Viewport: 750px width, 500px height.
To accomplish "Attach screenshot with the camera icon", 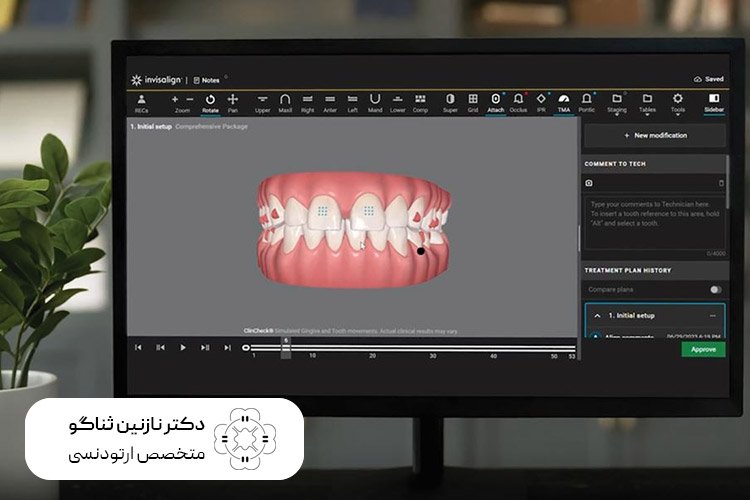I will pos(589,183).
